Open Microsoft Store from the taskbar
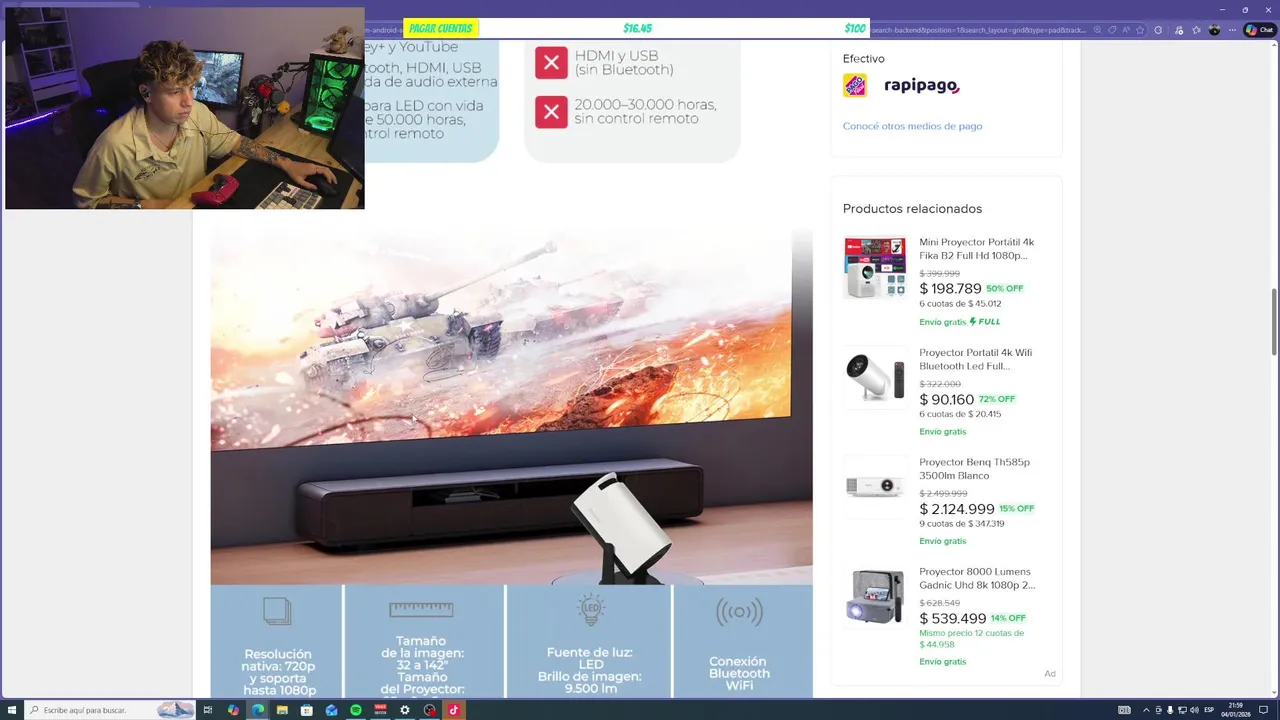Screen dimensions: 1280x720 (x=306, y=710)
